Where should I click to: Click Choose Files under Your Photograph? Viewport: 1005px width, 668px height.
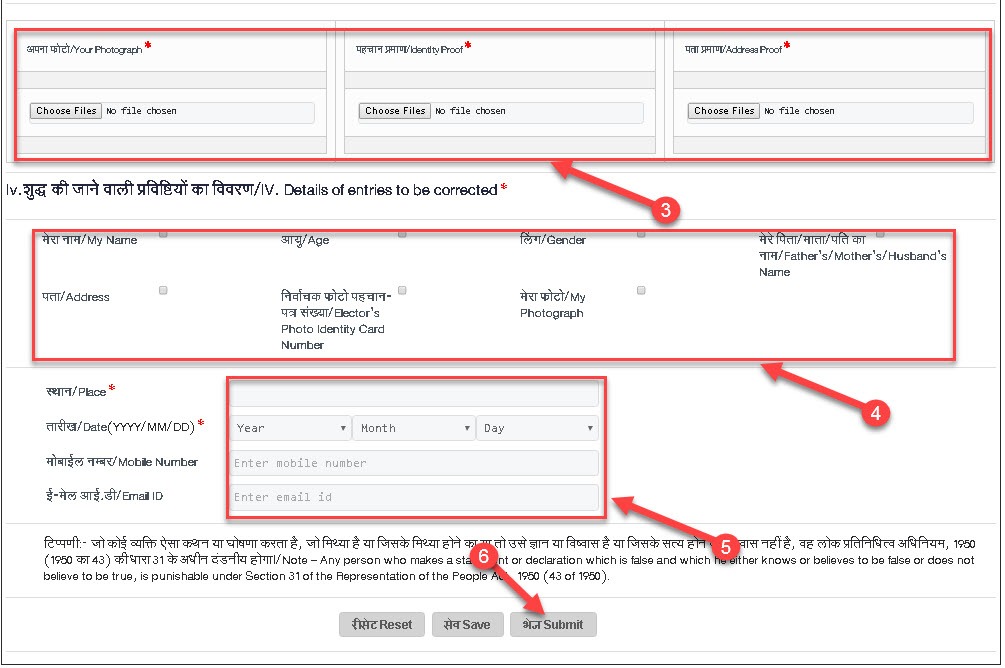pyautogui.click(x=66, y=111)
